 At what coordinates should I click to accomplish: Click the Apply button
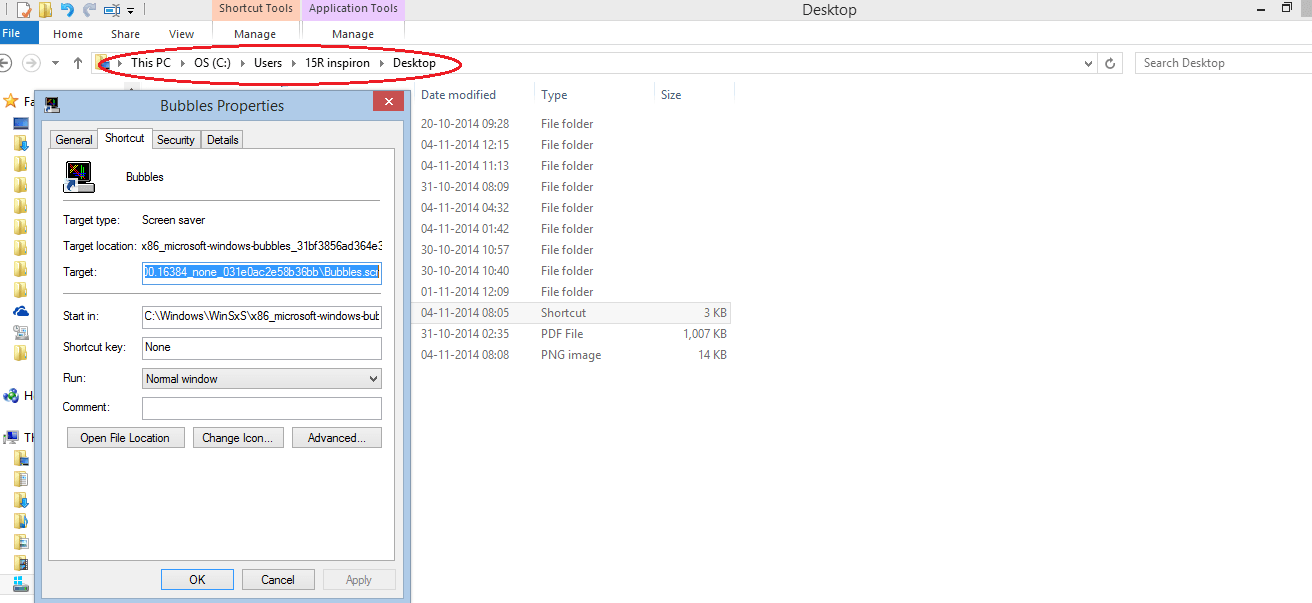tap(359, 580)
